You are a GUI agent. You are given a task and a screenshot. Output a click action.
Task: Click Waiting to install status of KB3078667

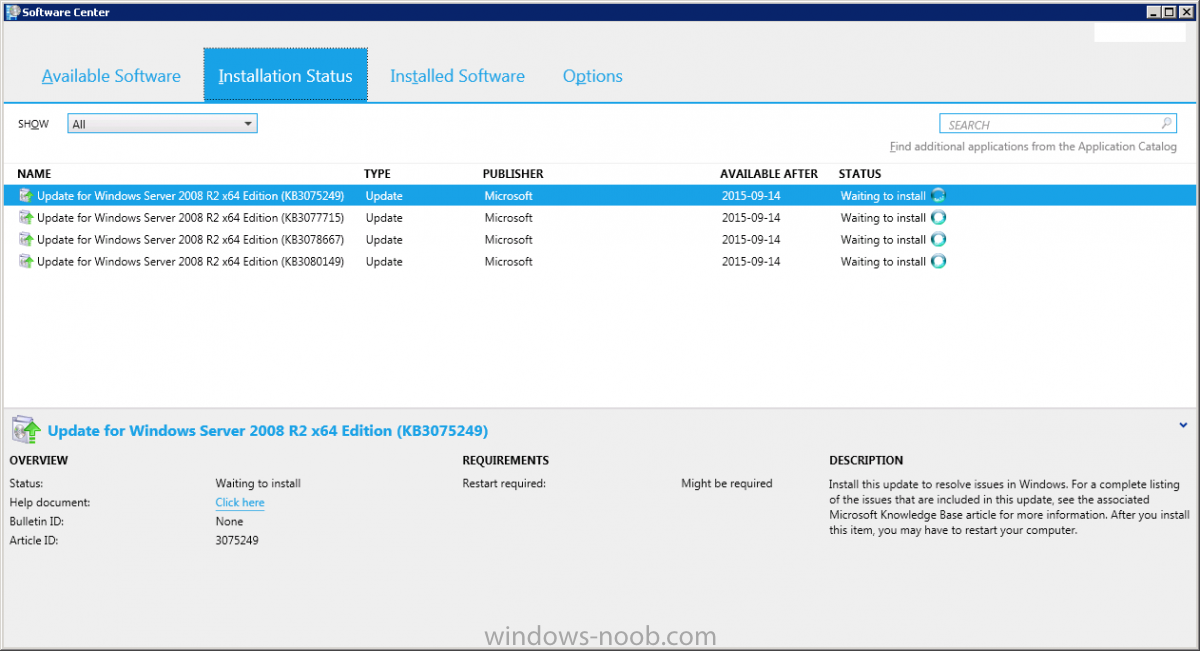pos(883,240)
